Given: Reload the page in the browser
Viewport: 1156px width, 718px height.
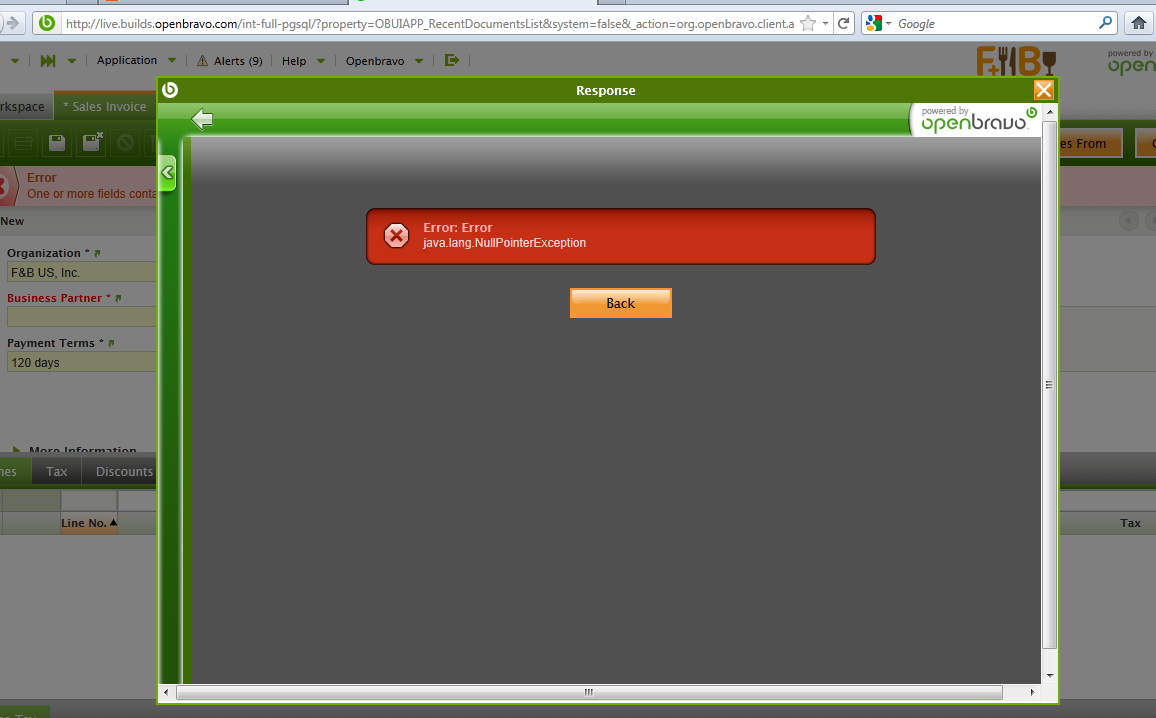Looking at the screenshot, I should pyautogui.click(x=843, y=23).
